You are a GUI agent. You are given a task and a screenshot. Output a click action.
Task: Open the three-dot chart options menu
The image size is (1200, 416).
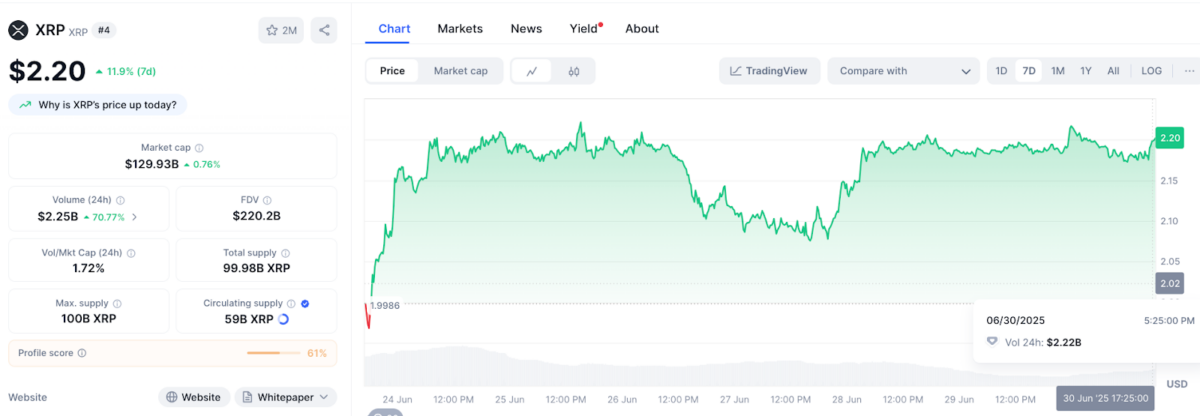coord(1189,71)
